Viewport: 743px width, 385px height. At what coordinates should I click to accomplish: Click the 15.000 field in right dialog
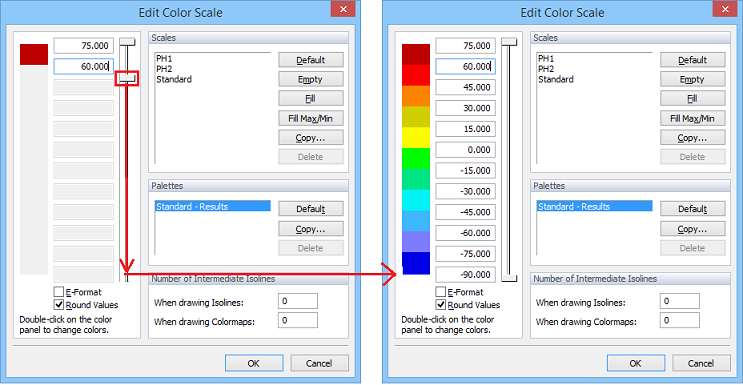pyautogui.click(x=465, y=129)
